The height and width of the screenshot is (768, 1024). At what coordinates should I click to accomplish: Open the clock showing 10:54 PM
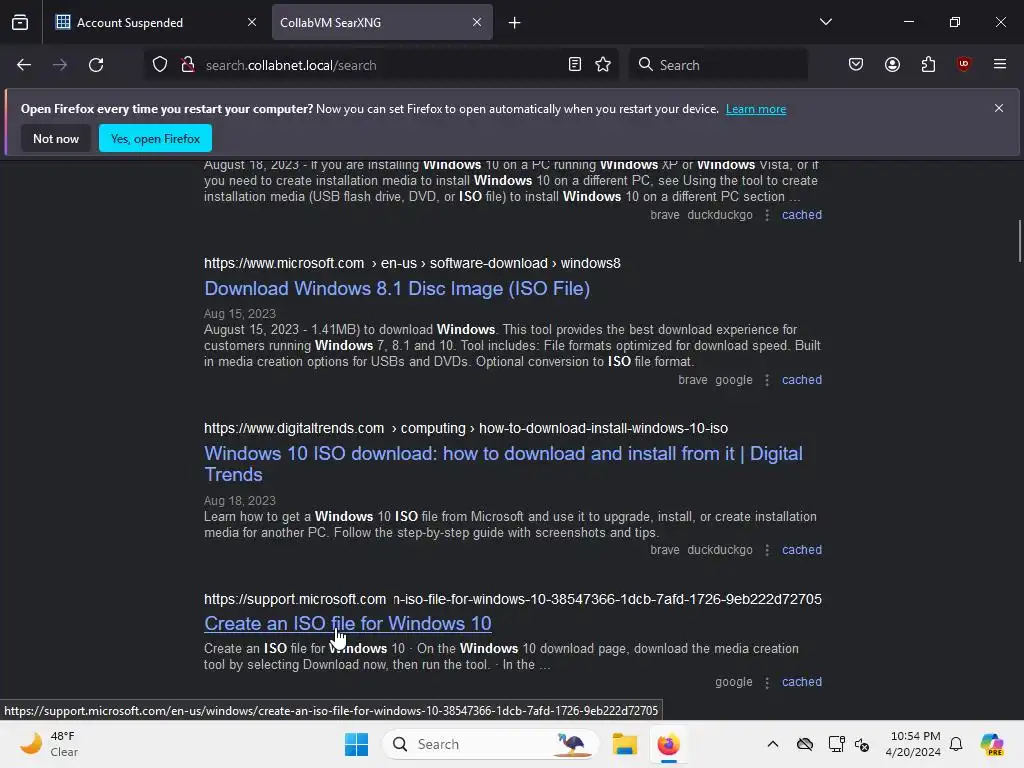tap(913, 744)
